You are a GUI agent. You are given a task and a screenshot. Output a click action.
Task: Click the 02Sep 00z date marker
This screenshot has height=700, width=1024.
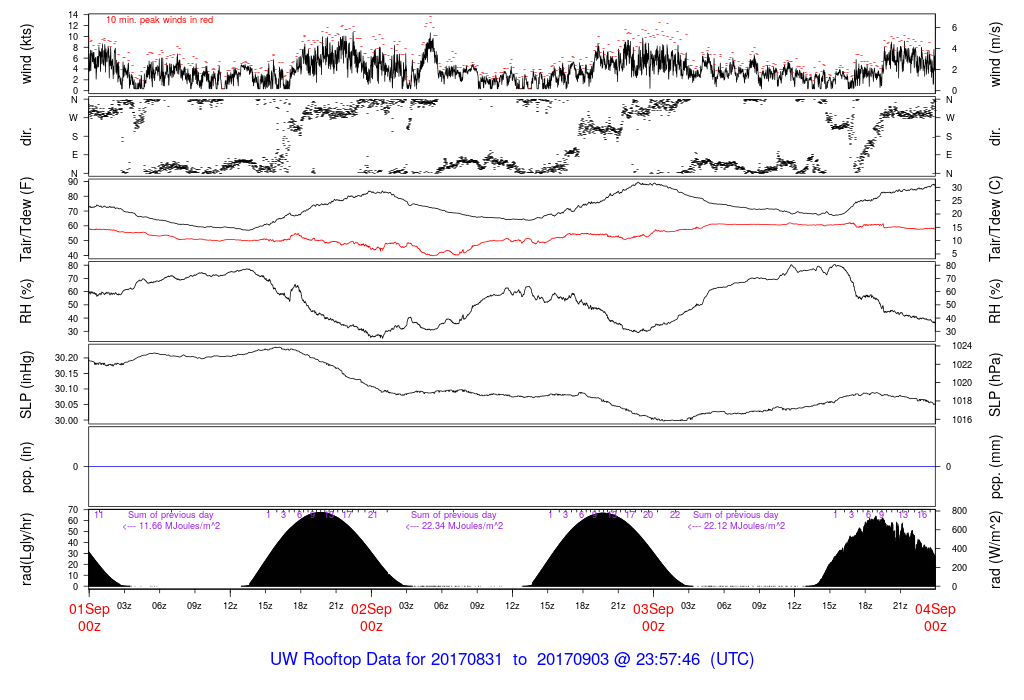pos(371,617)
